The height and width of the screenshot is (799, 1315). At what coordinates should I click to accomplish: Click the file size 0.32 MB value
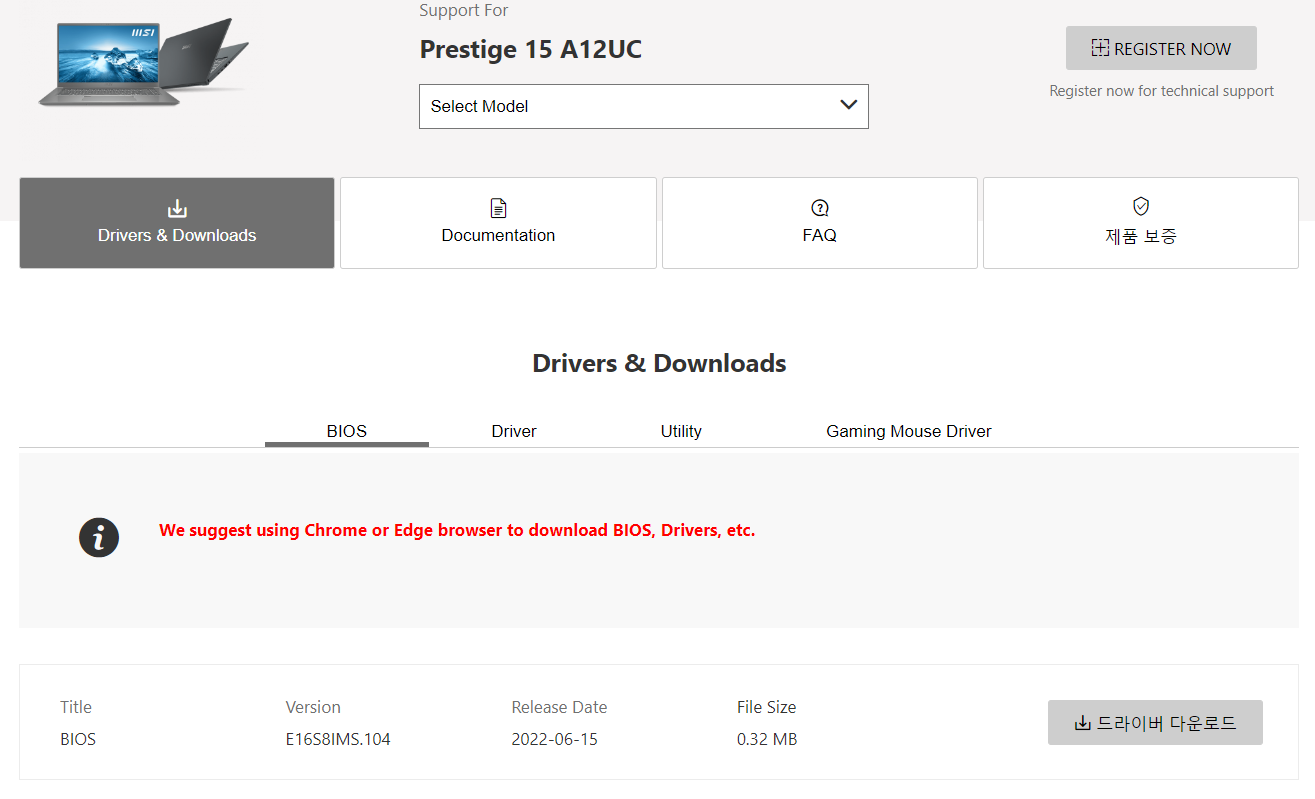point(767,740)
